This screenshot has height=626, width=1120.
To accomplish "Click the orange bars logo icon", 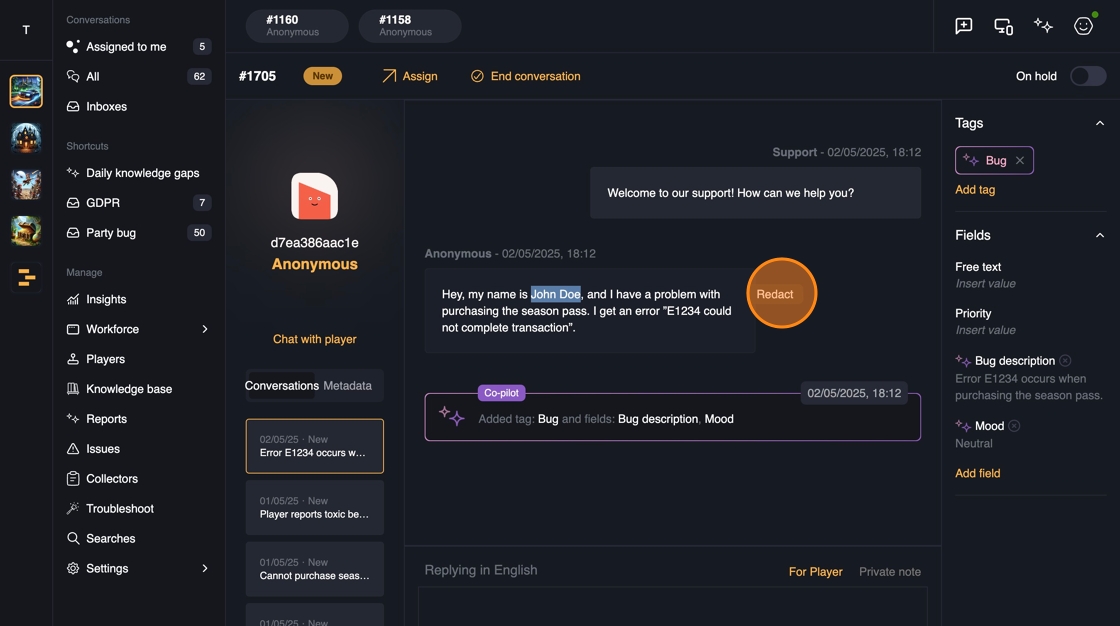I will (x=26, y=277).
